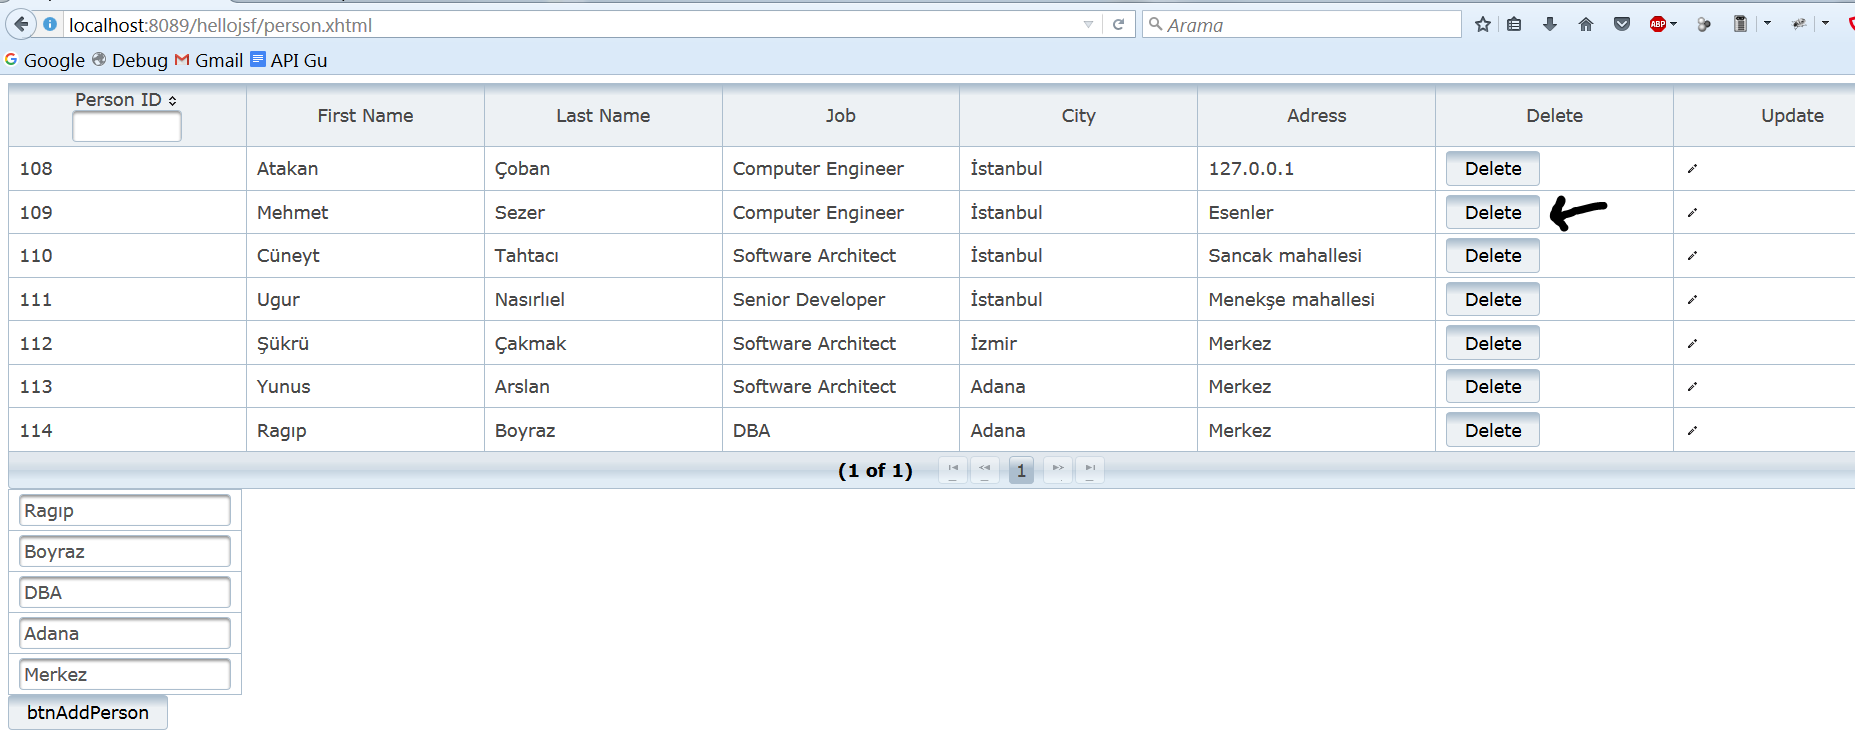Image resolution: width=1855 pixels, height=746 pixels.
Task: Click the Last Name column header
Action: click(x=603, y=116)
